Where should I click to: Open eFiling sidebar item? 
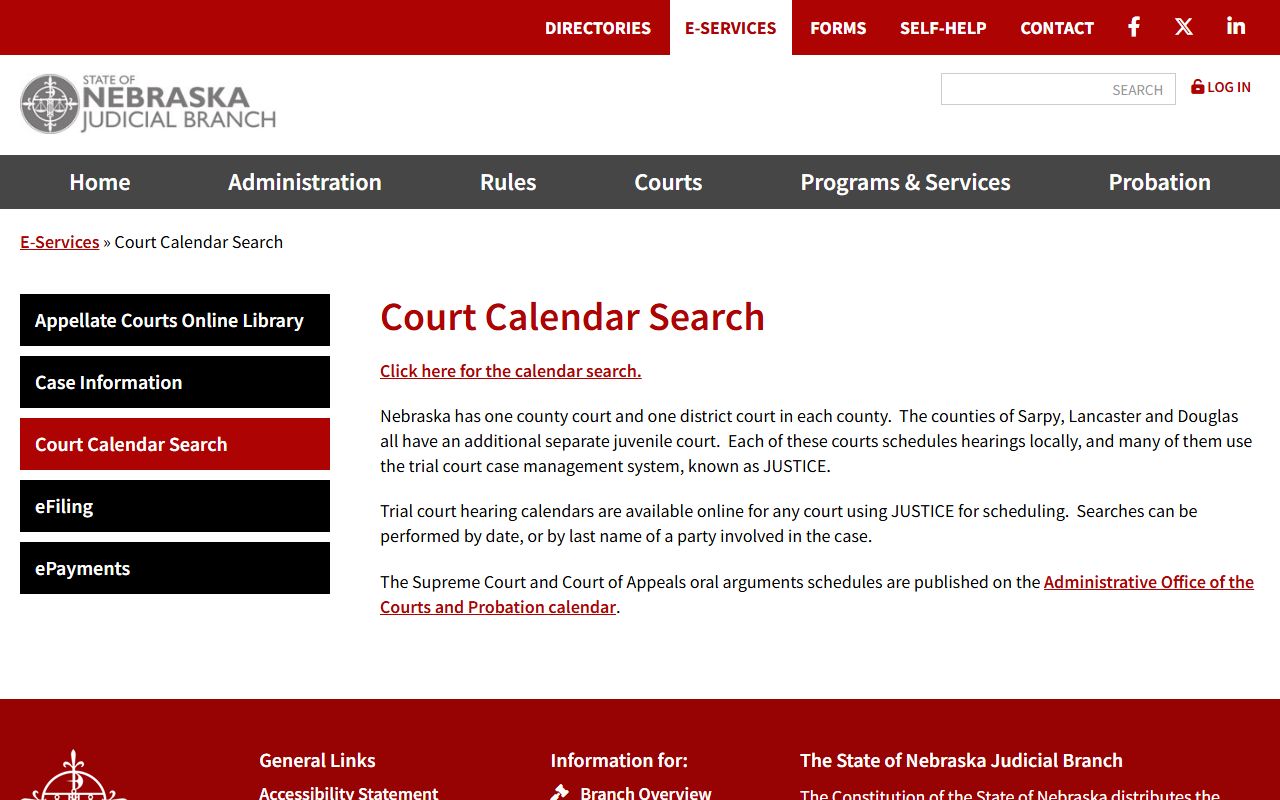pyautogui.click(x=175, y=506)
